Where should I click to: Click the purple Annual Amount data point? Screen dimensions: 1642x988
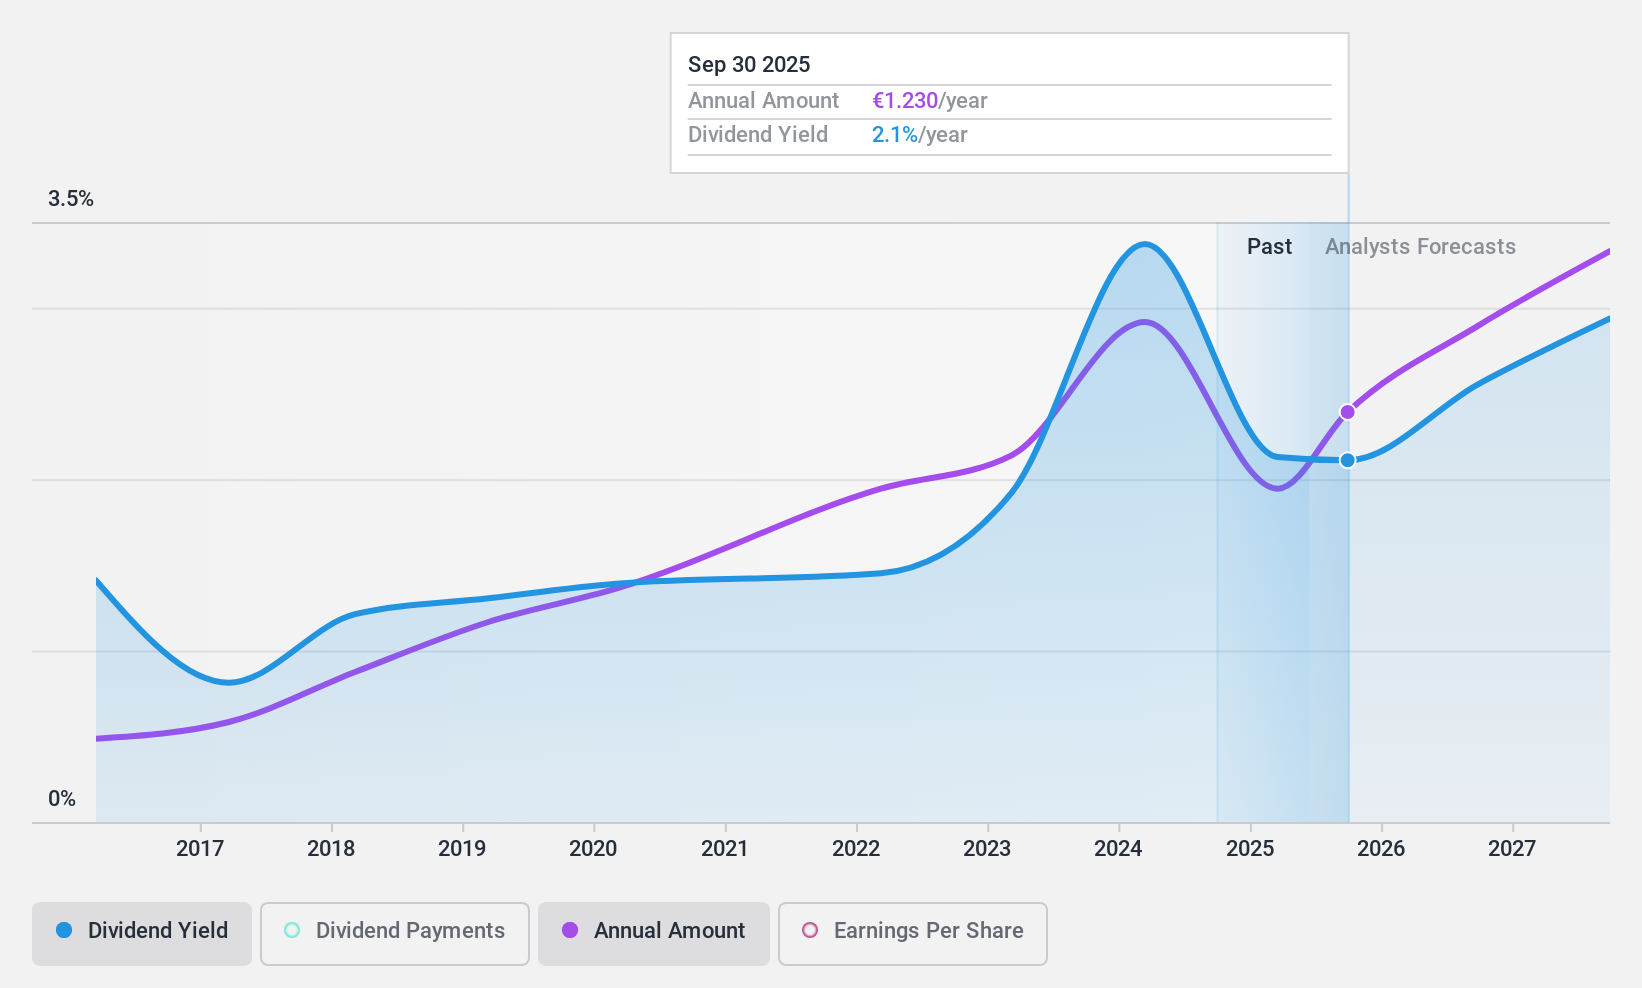(1348, 412)
